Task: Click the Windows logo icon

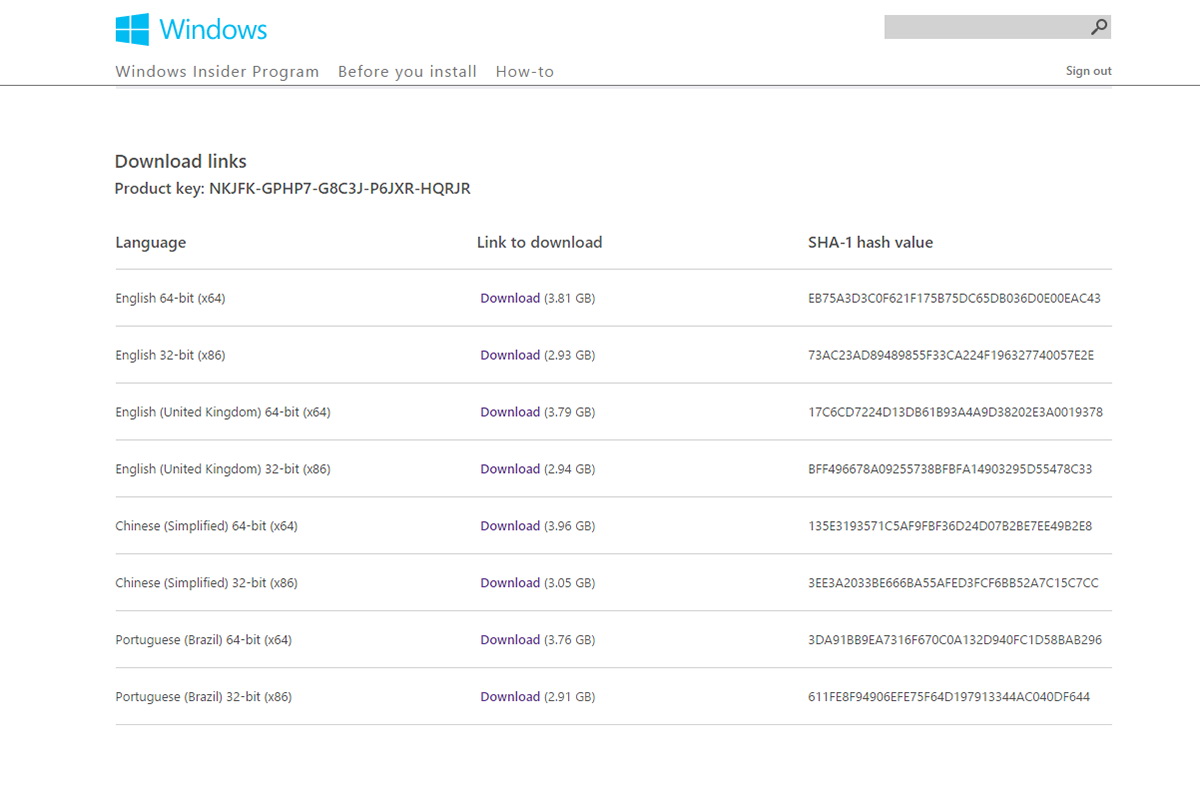Action: point(132,29)
